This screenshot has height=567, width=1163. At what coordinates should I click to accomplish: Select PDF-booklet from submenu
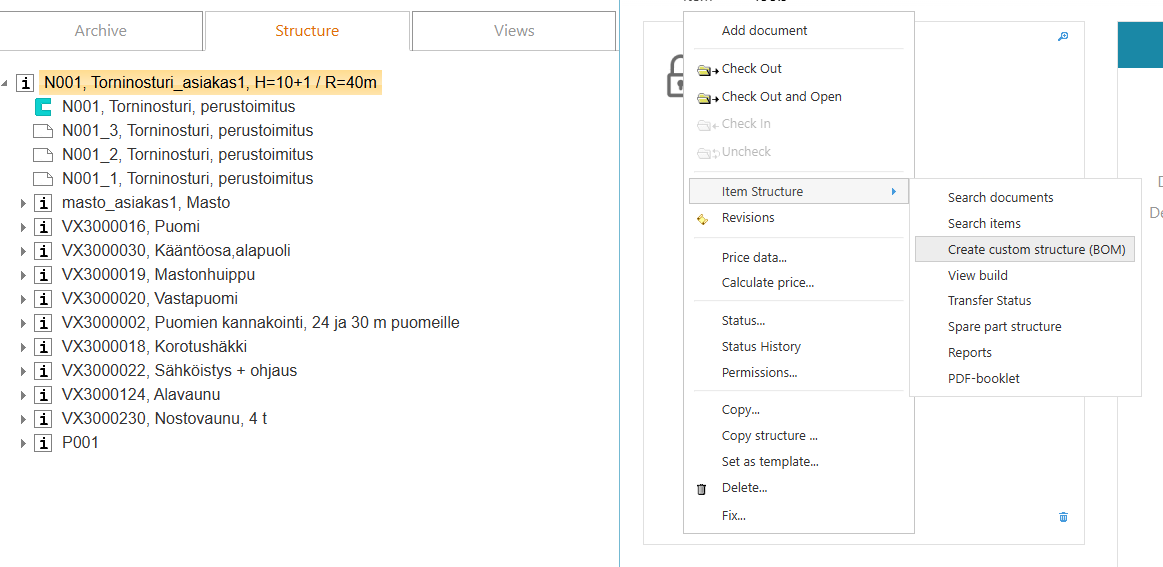coord(983,379)
